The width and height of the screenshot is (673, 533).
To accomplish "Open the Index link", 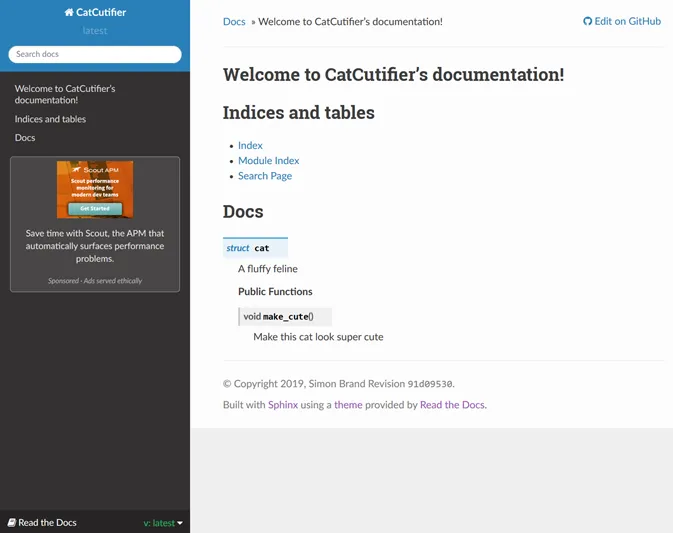I will click(x=250, y=145).
